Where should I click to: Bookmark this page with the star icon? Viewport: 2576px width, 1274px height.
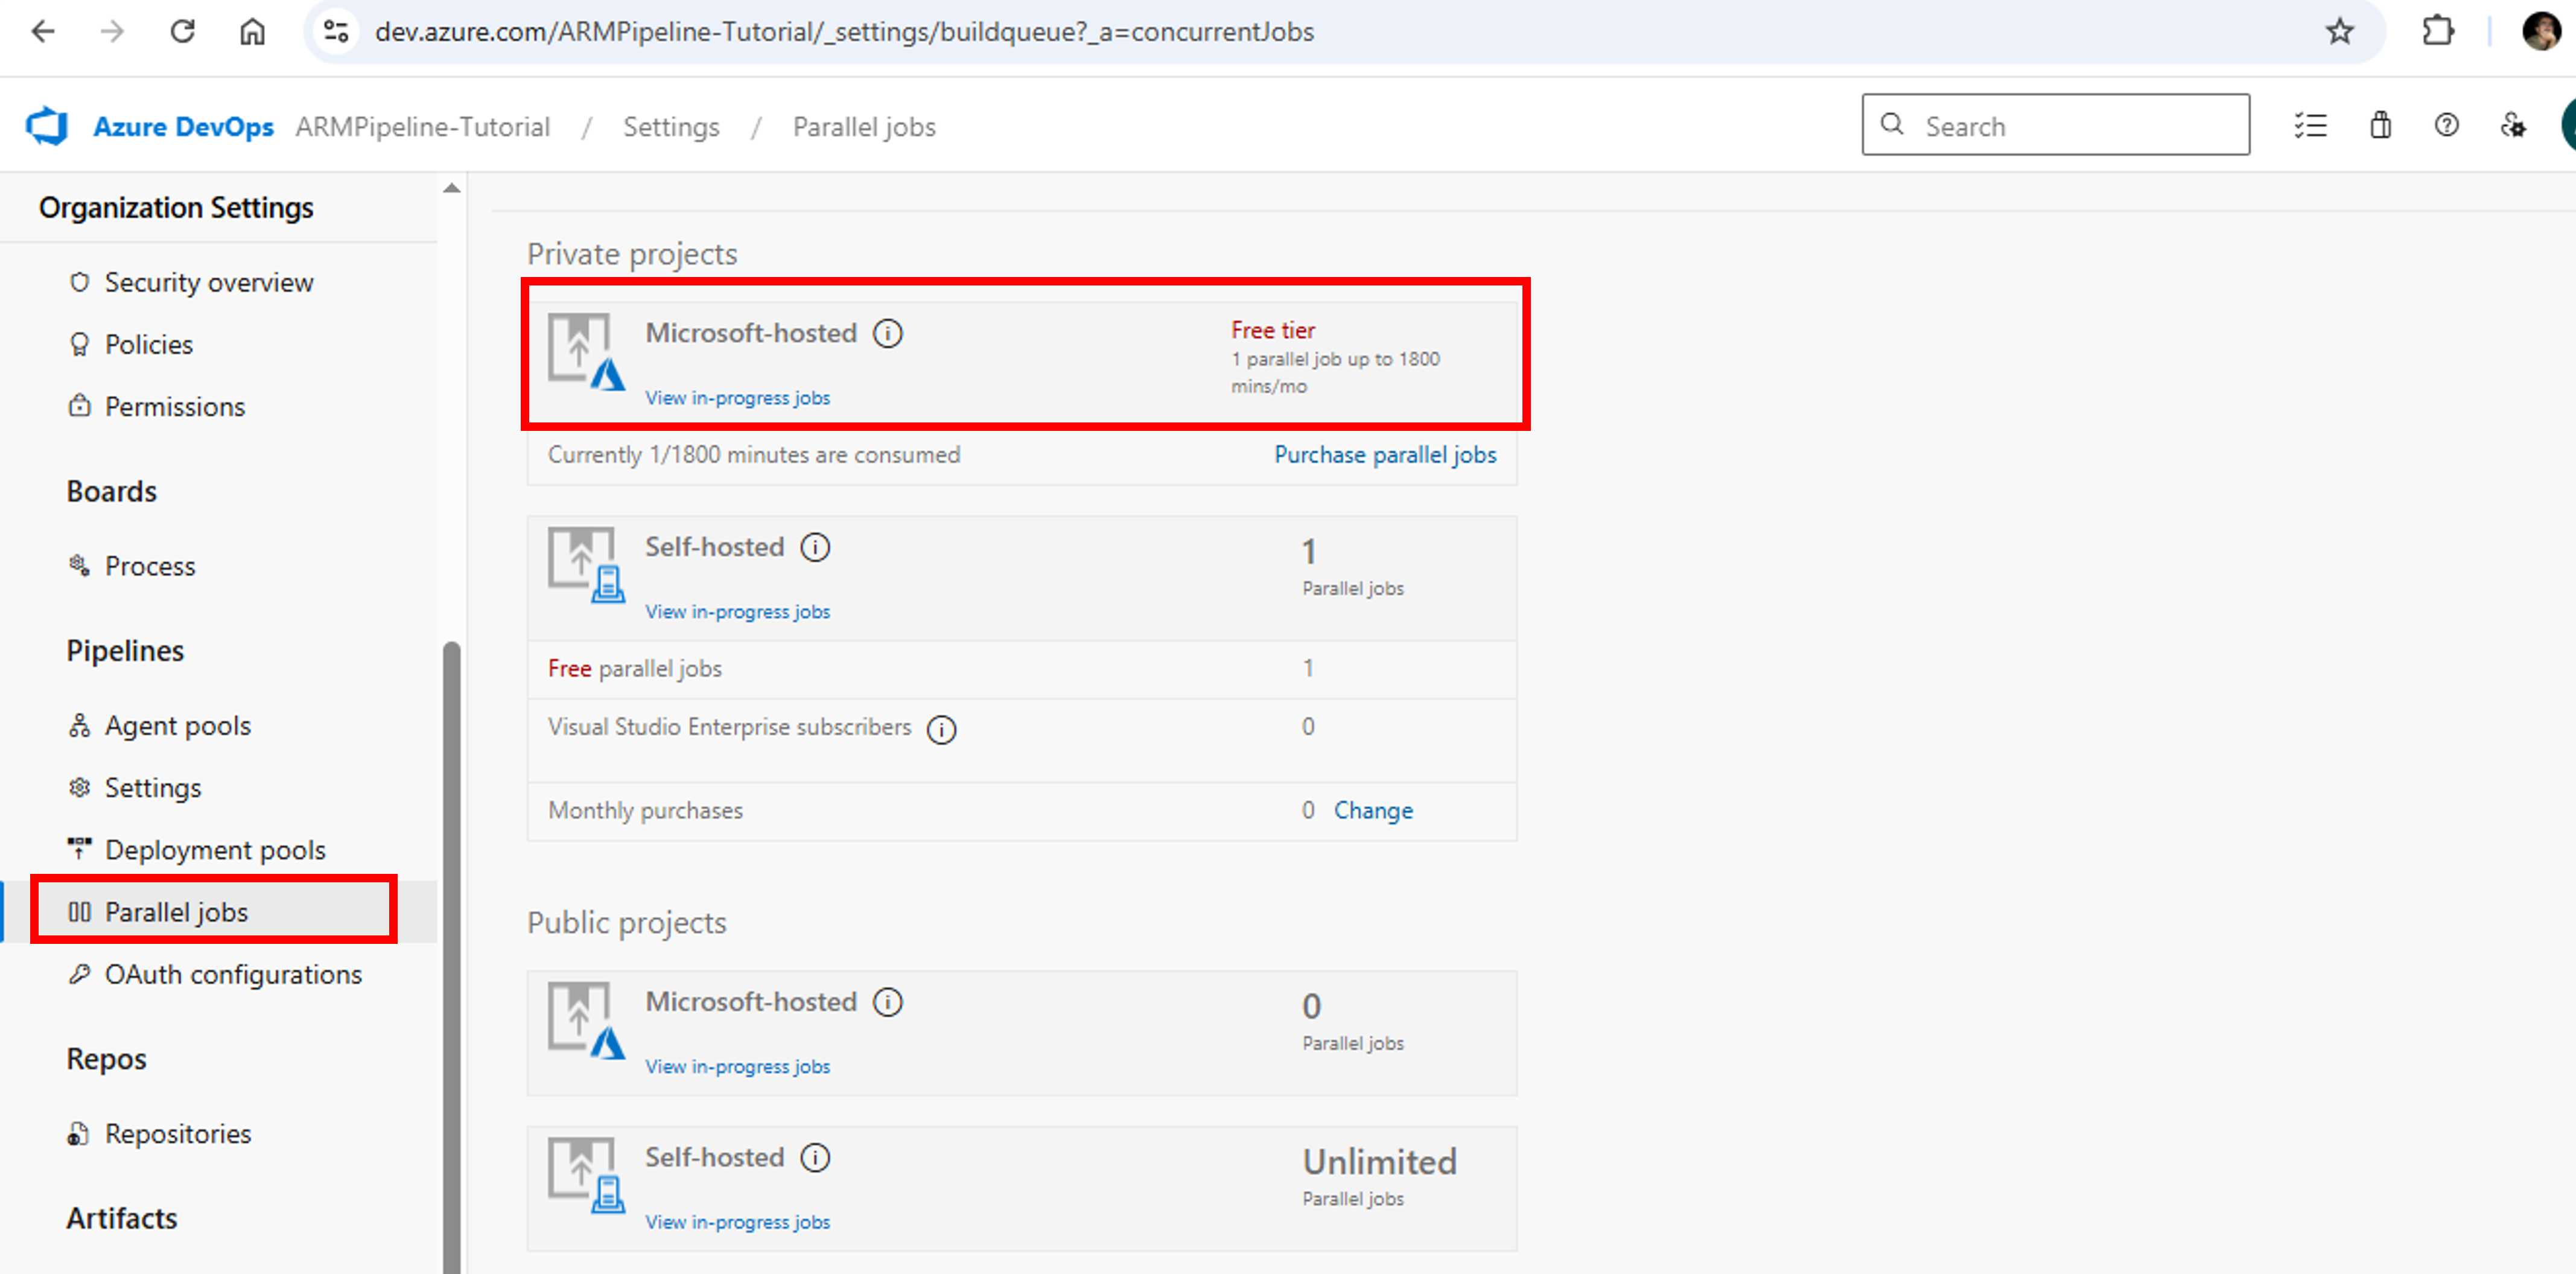[x=2340, y=31]
